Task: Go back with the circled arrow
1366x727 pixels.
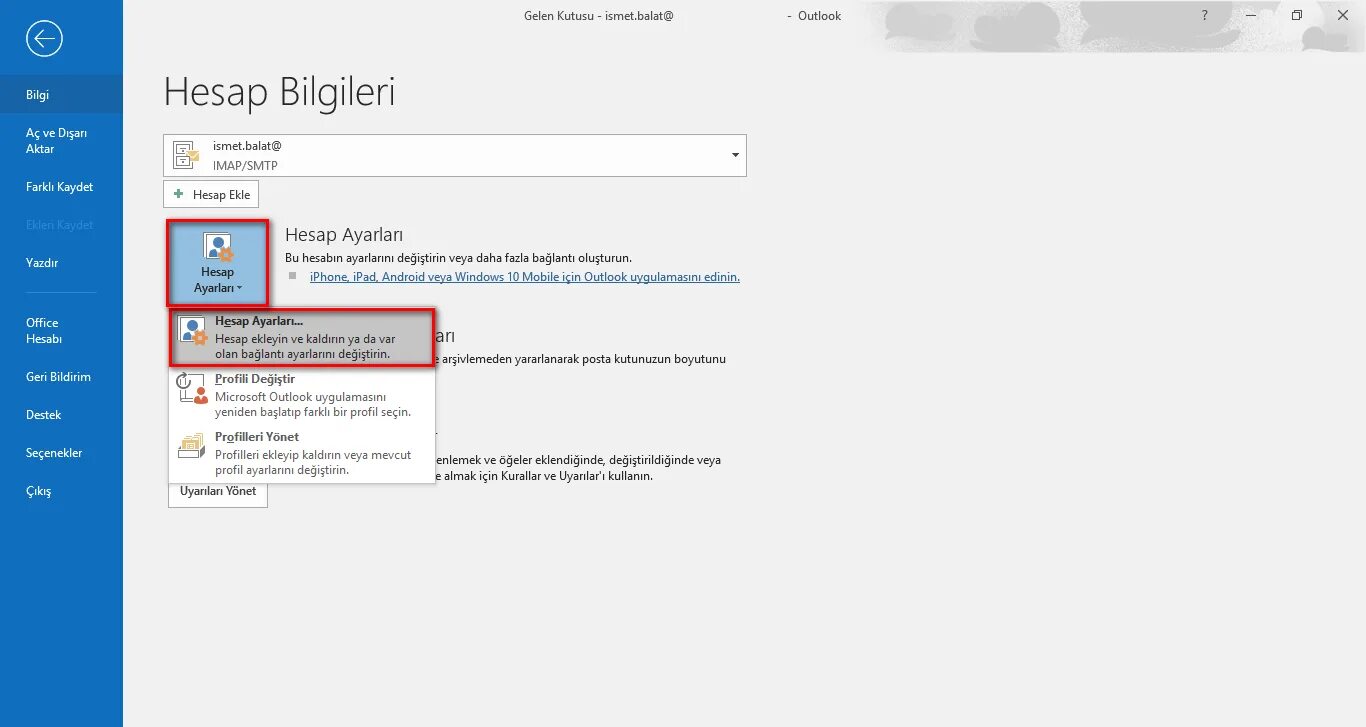Action: coord(45,39)
